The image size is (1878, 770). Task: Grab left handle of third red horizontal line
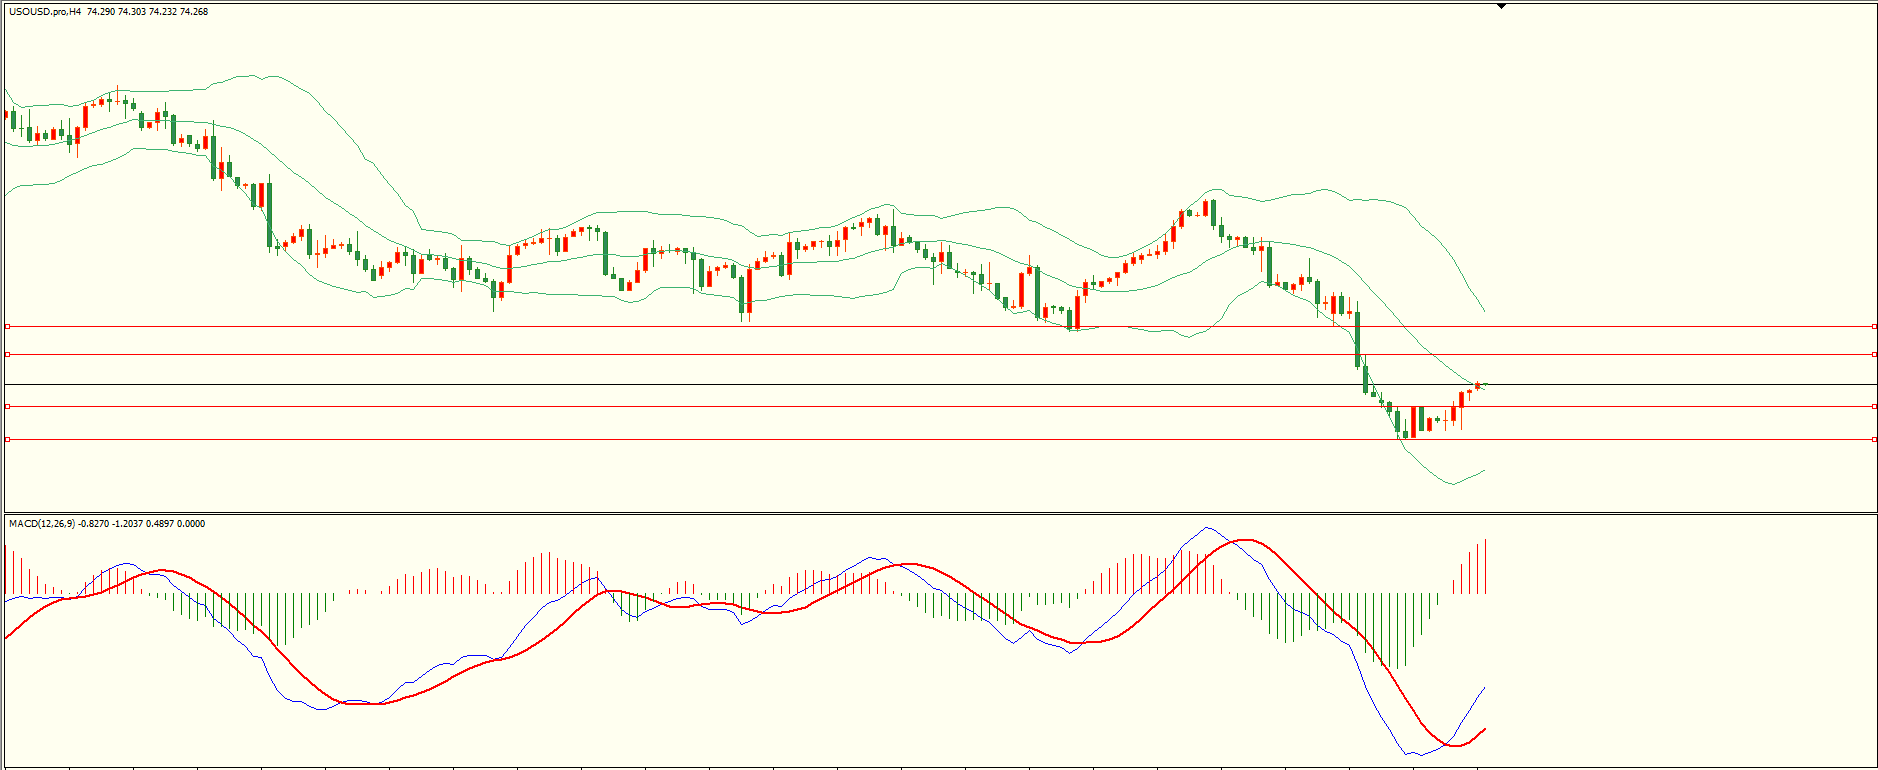[8, 406]
